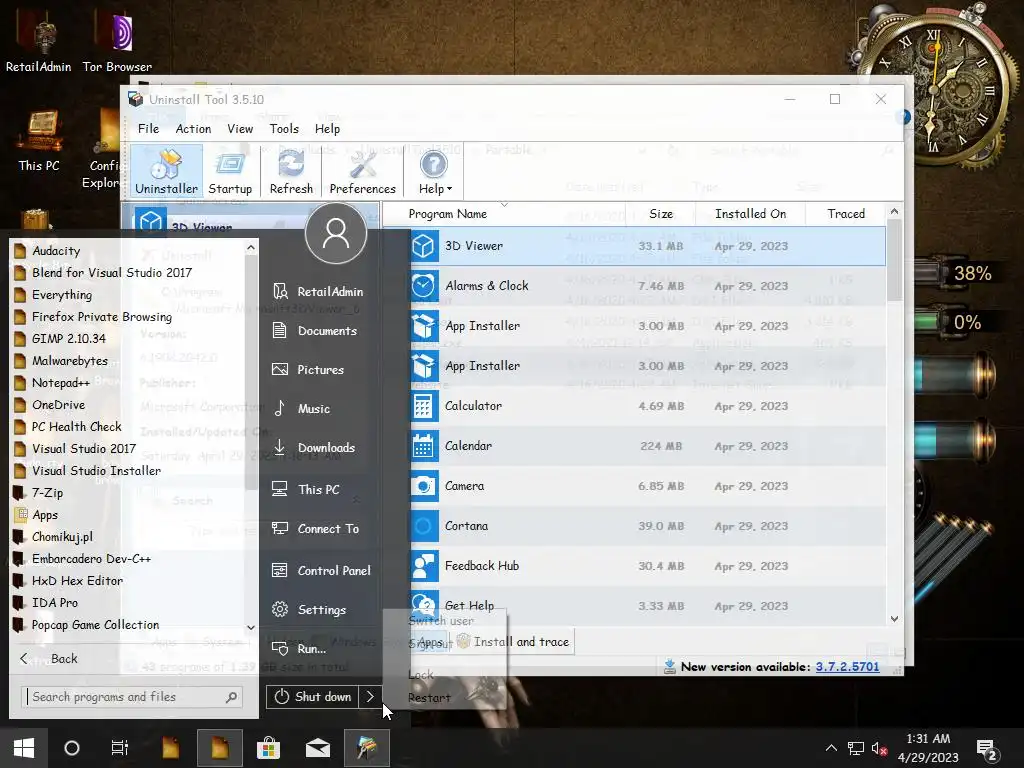Open the Startup toolbar section
This screenshot has height=768, width=1024.
coord(230,171)
